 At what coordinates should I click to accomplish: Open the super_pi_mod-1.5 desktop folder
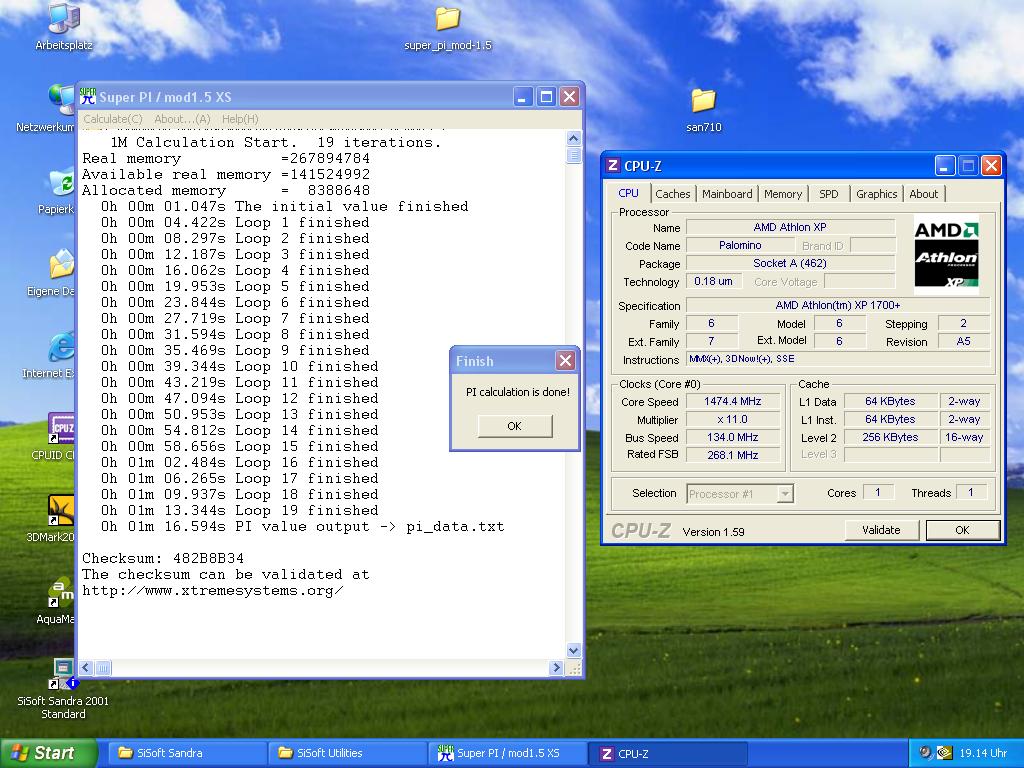point(447,20)
